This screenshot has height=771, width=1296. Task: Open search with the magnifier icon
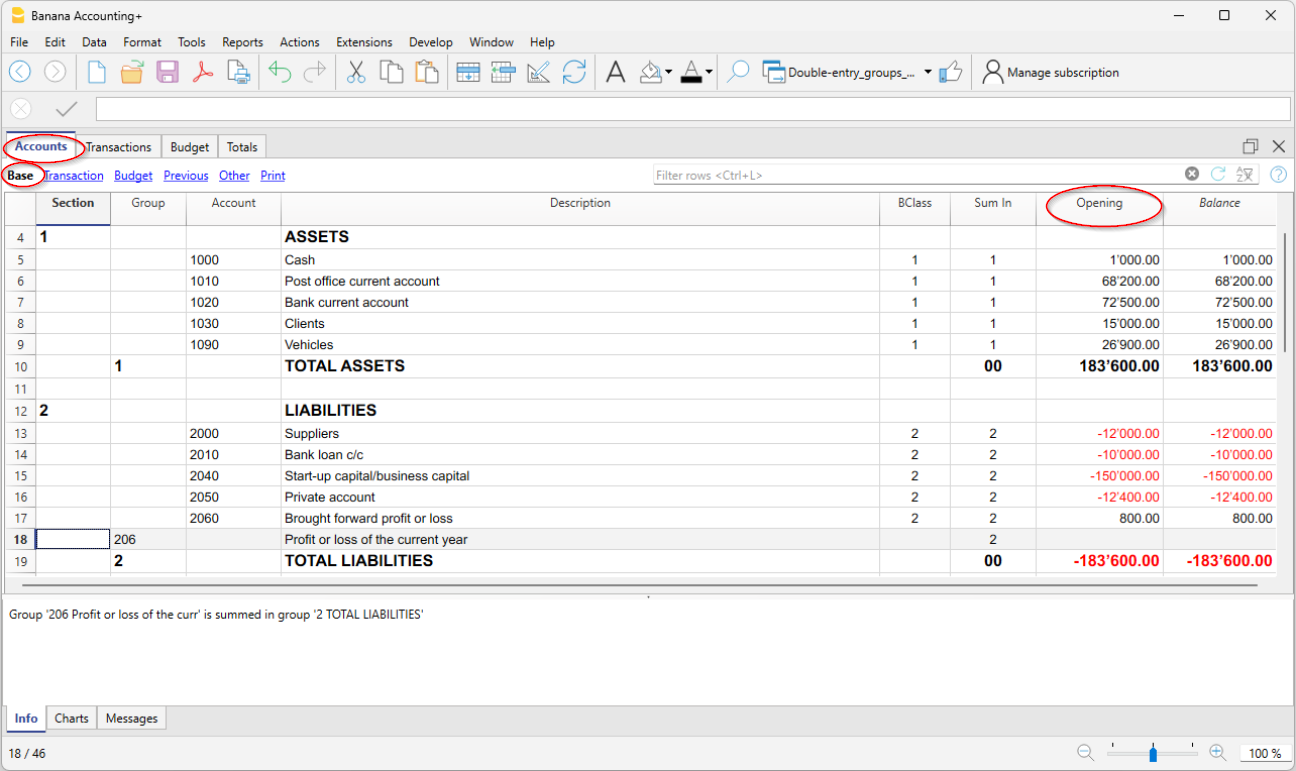coord(738,71)
